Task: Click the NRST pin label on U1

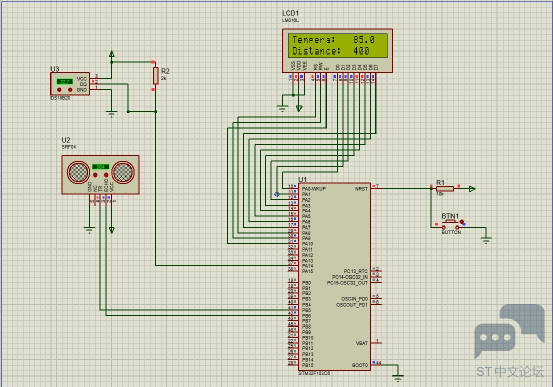Action: [361, 189]
